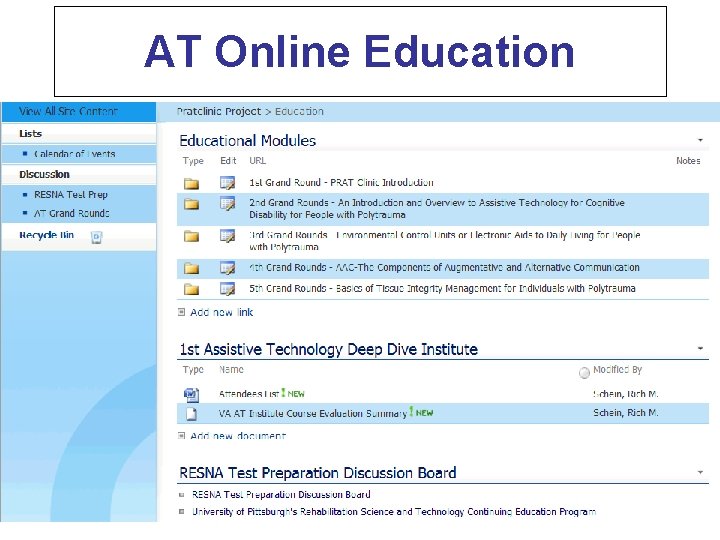720x540 pixels.
Task: Sort by the Type column in Educational Modules
Action: coord(193,161)
